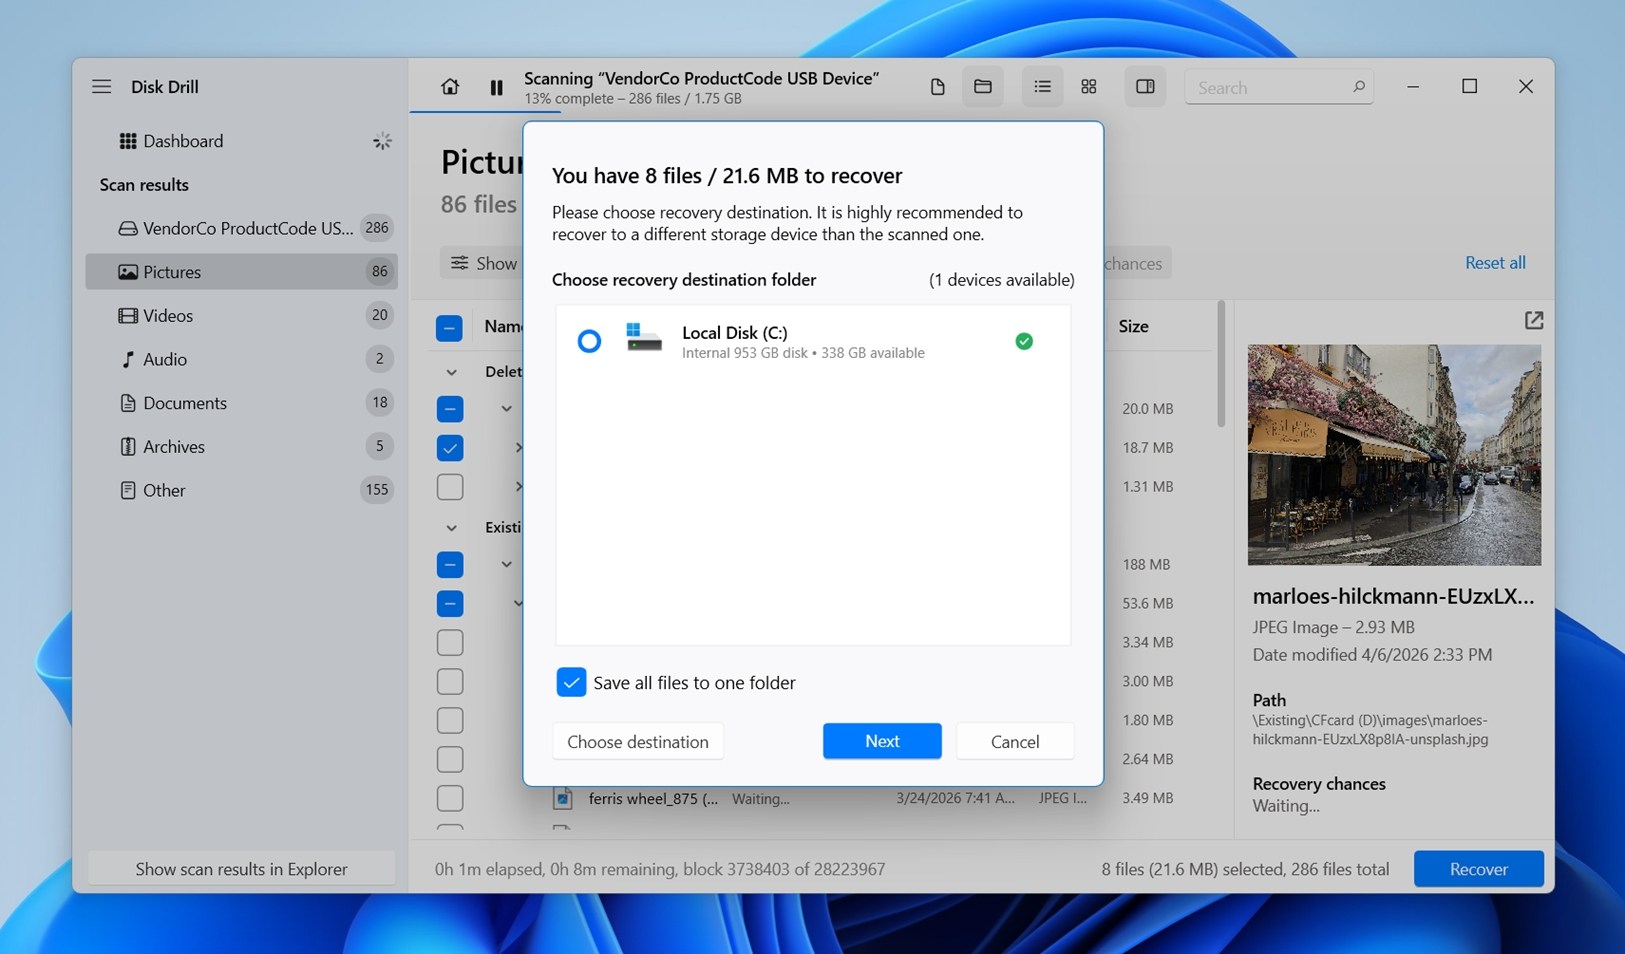
Task: Open the Show filter button
Action: point(483,263)
